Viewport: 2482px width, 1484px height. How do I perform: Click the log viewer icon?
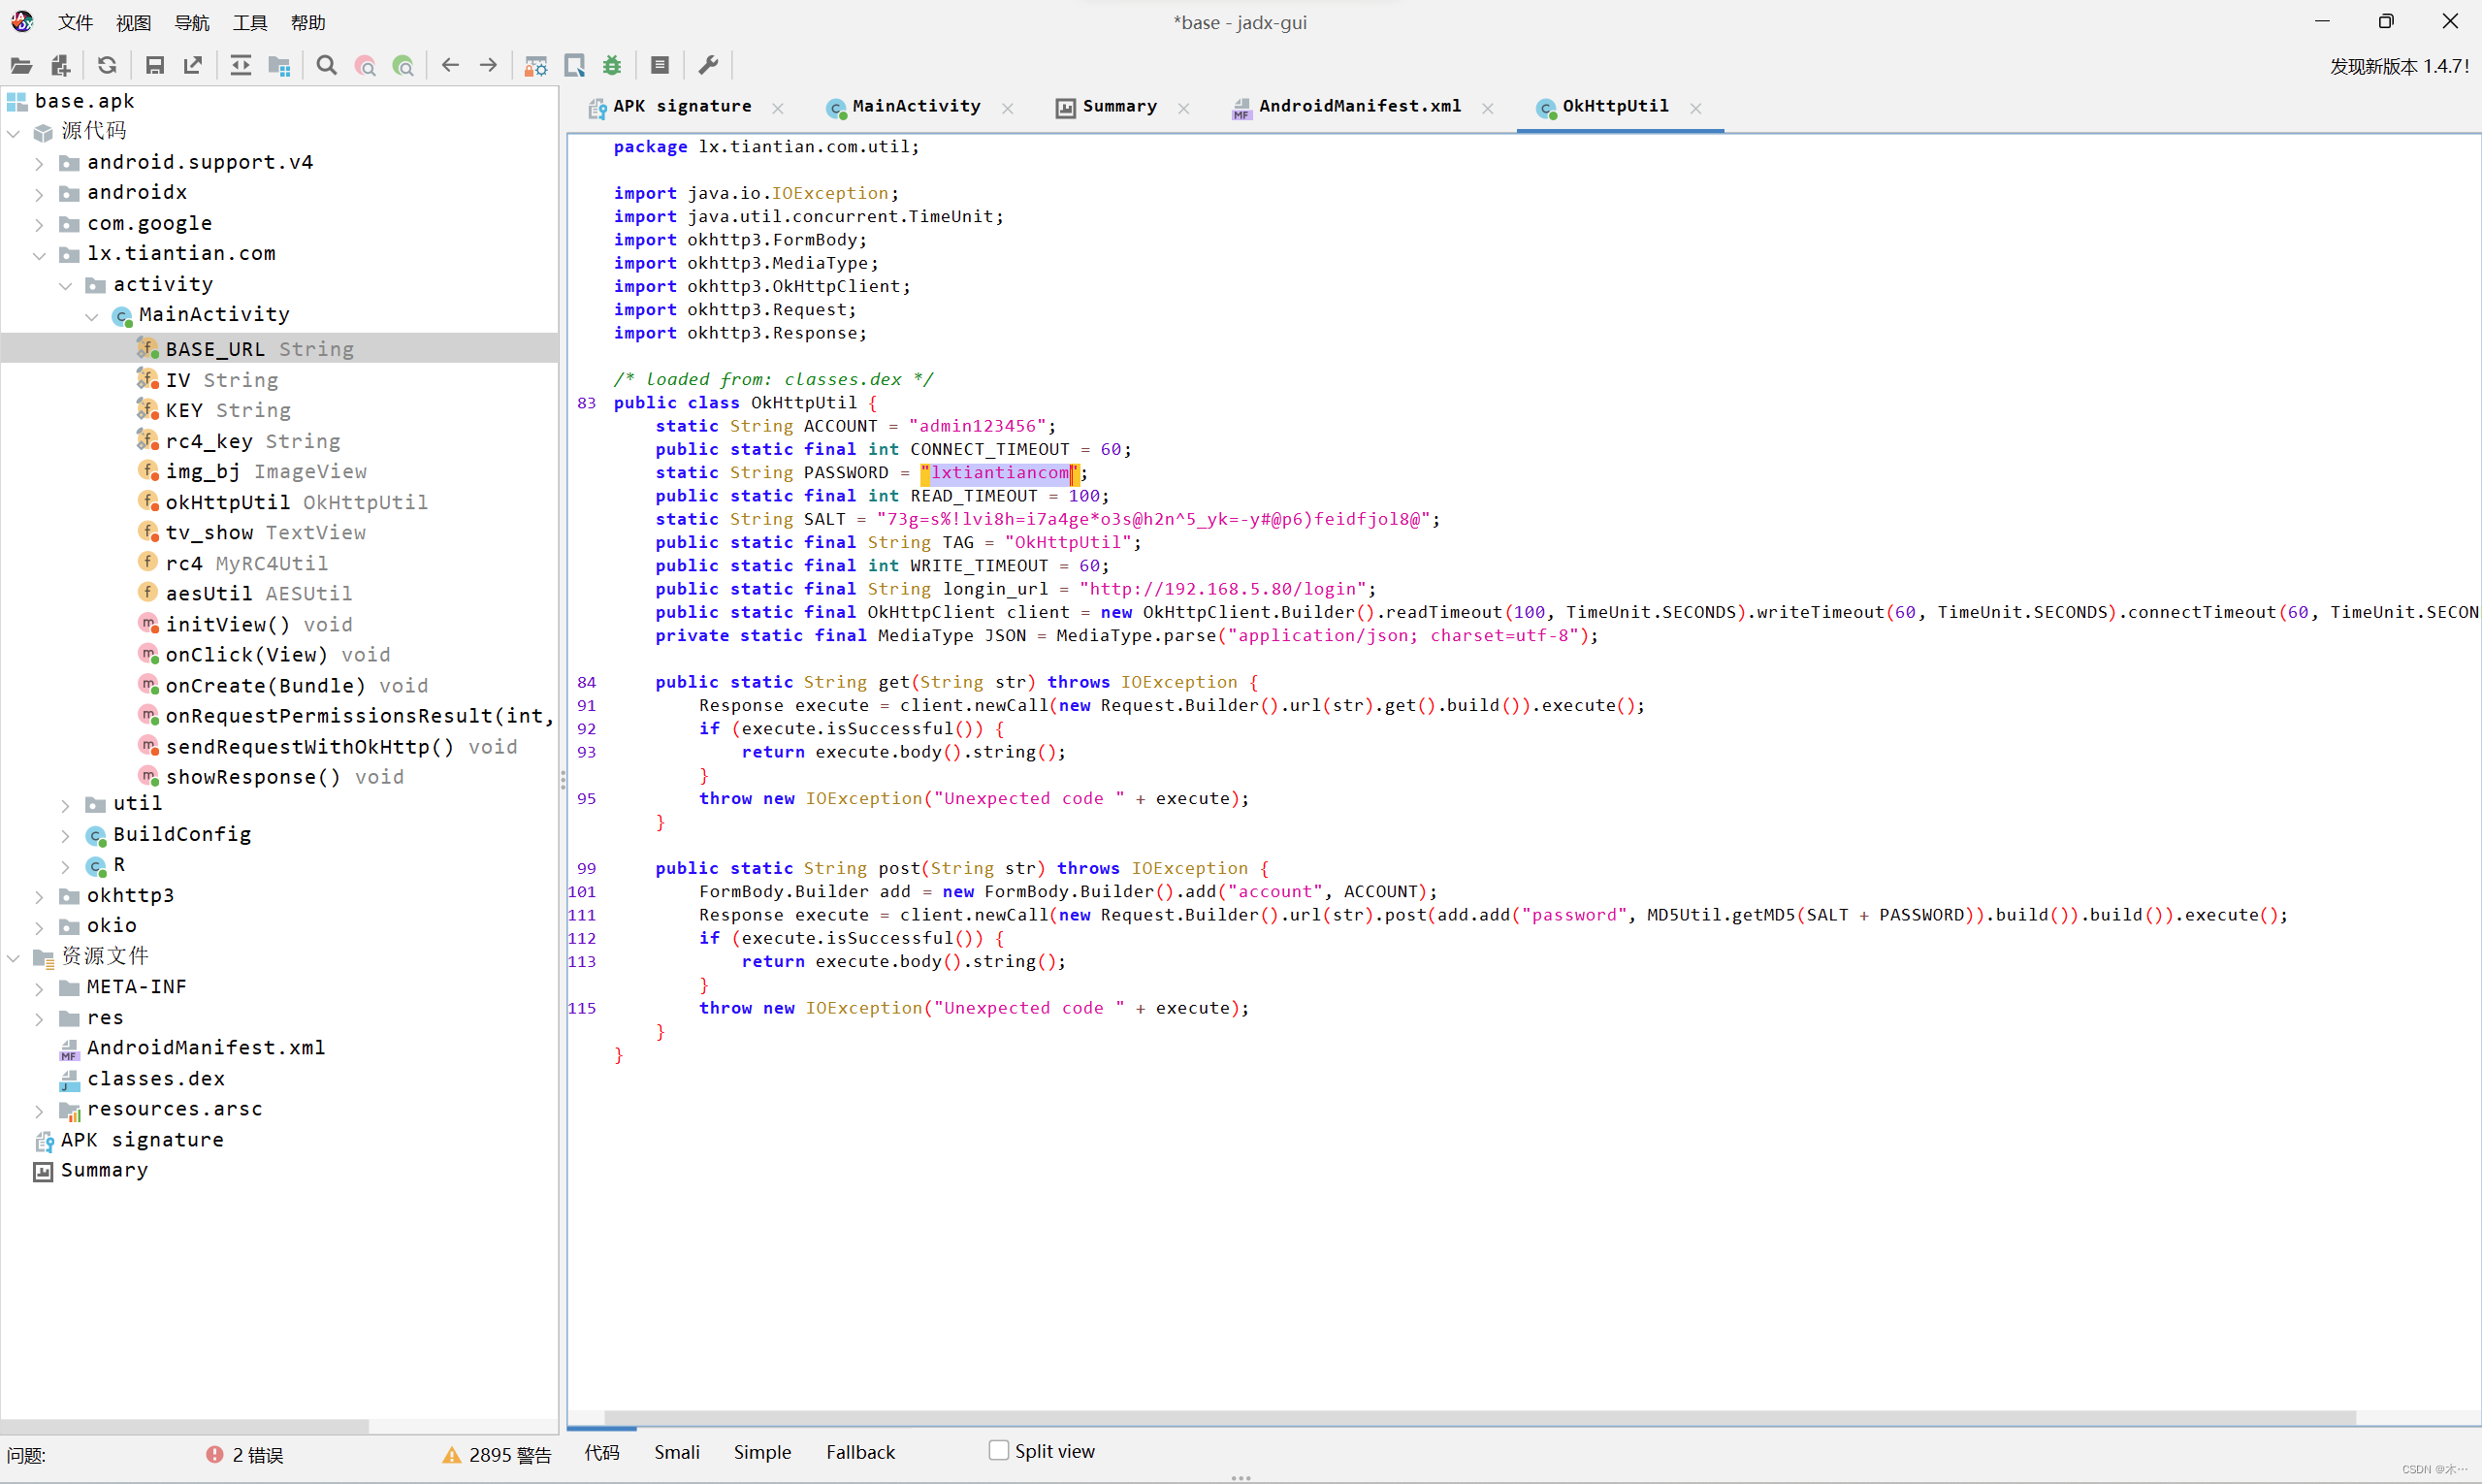coord(660,66)
